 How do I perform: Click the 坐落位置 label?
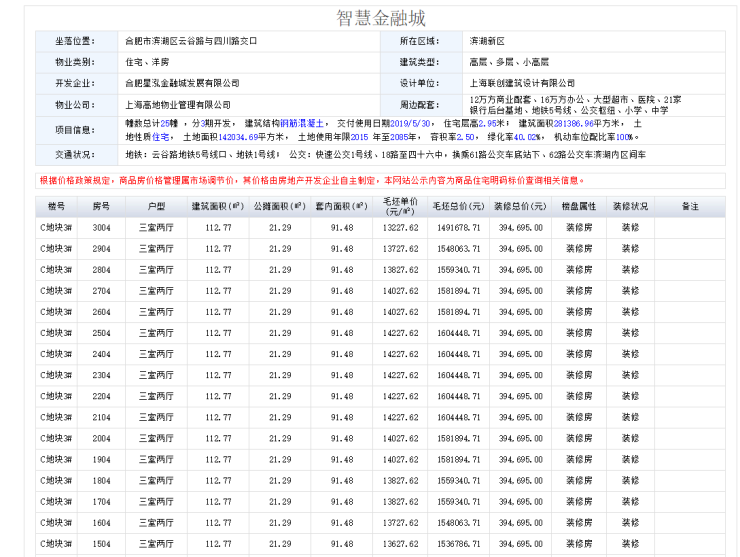75,42
